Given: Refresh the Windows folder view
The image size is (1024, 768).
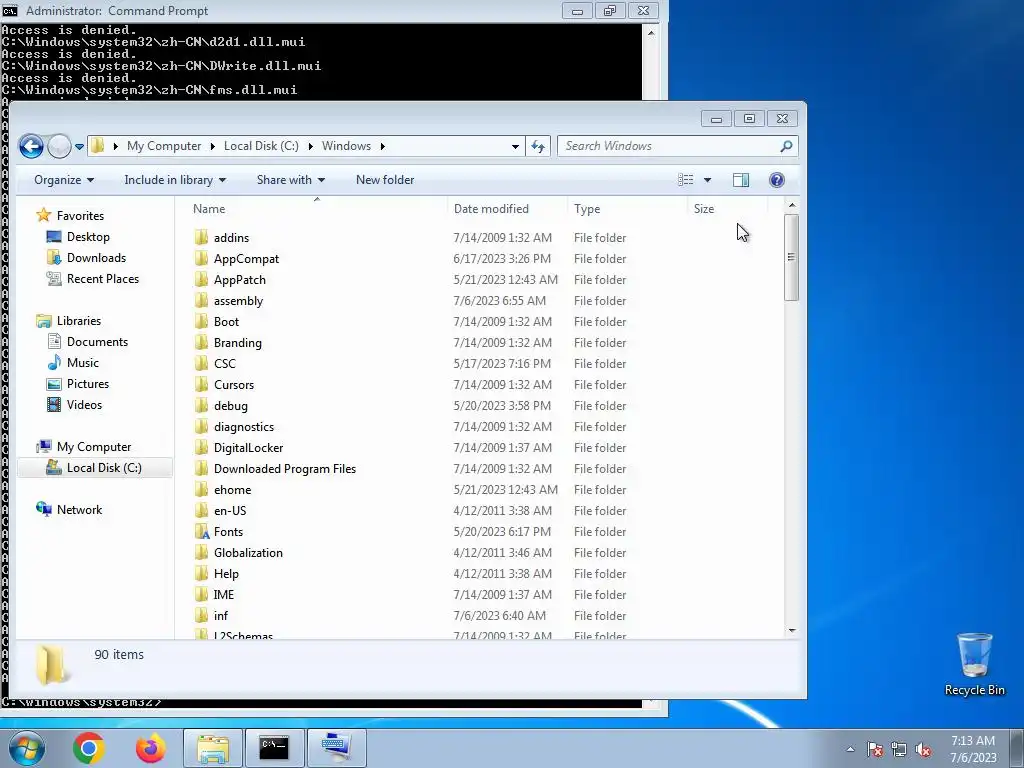Looking at the screenshot, I should click(x=538, y=146).
